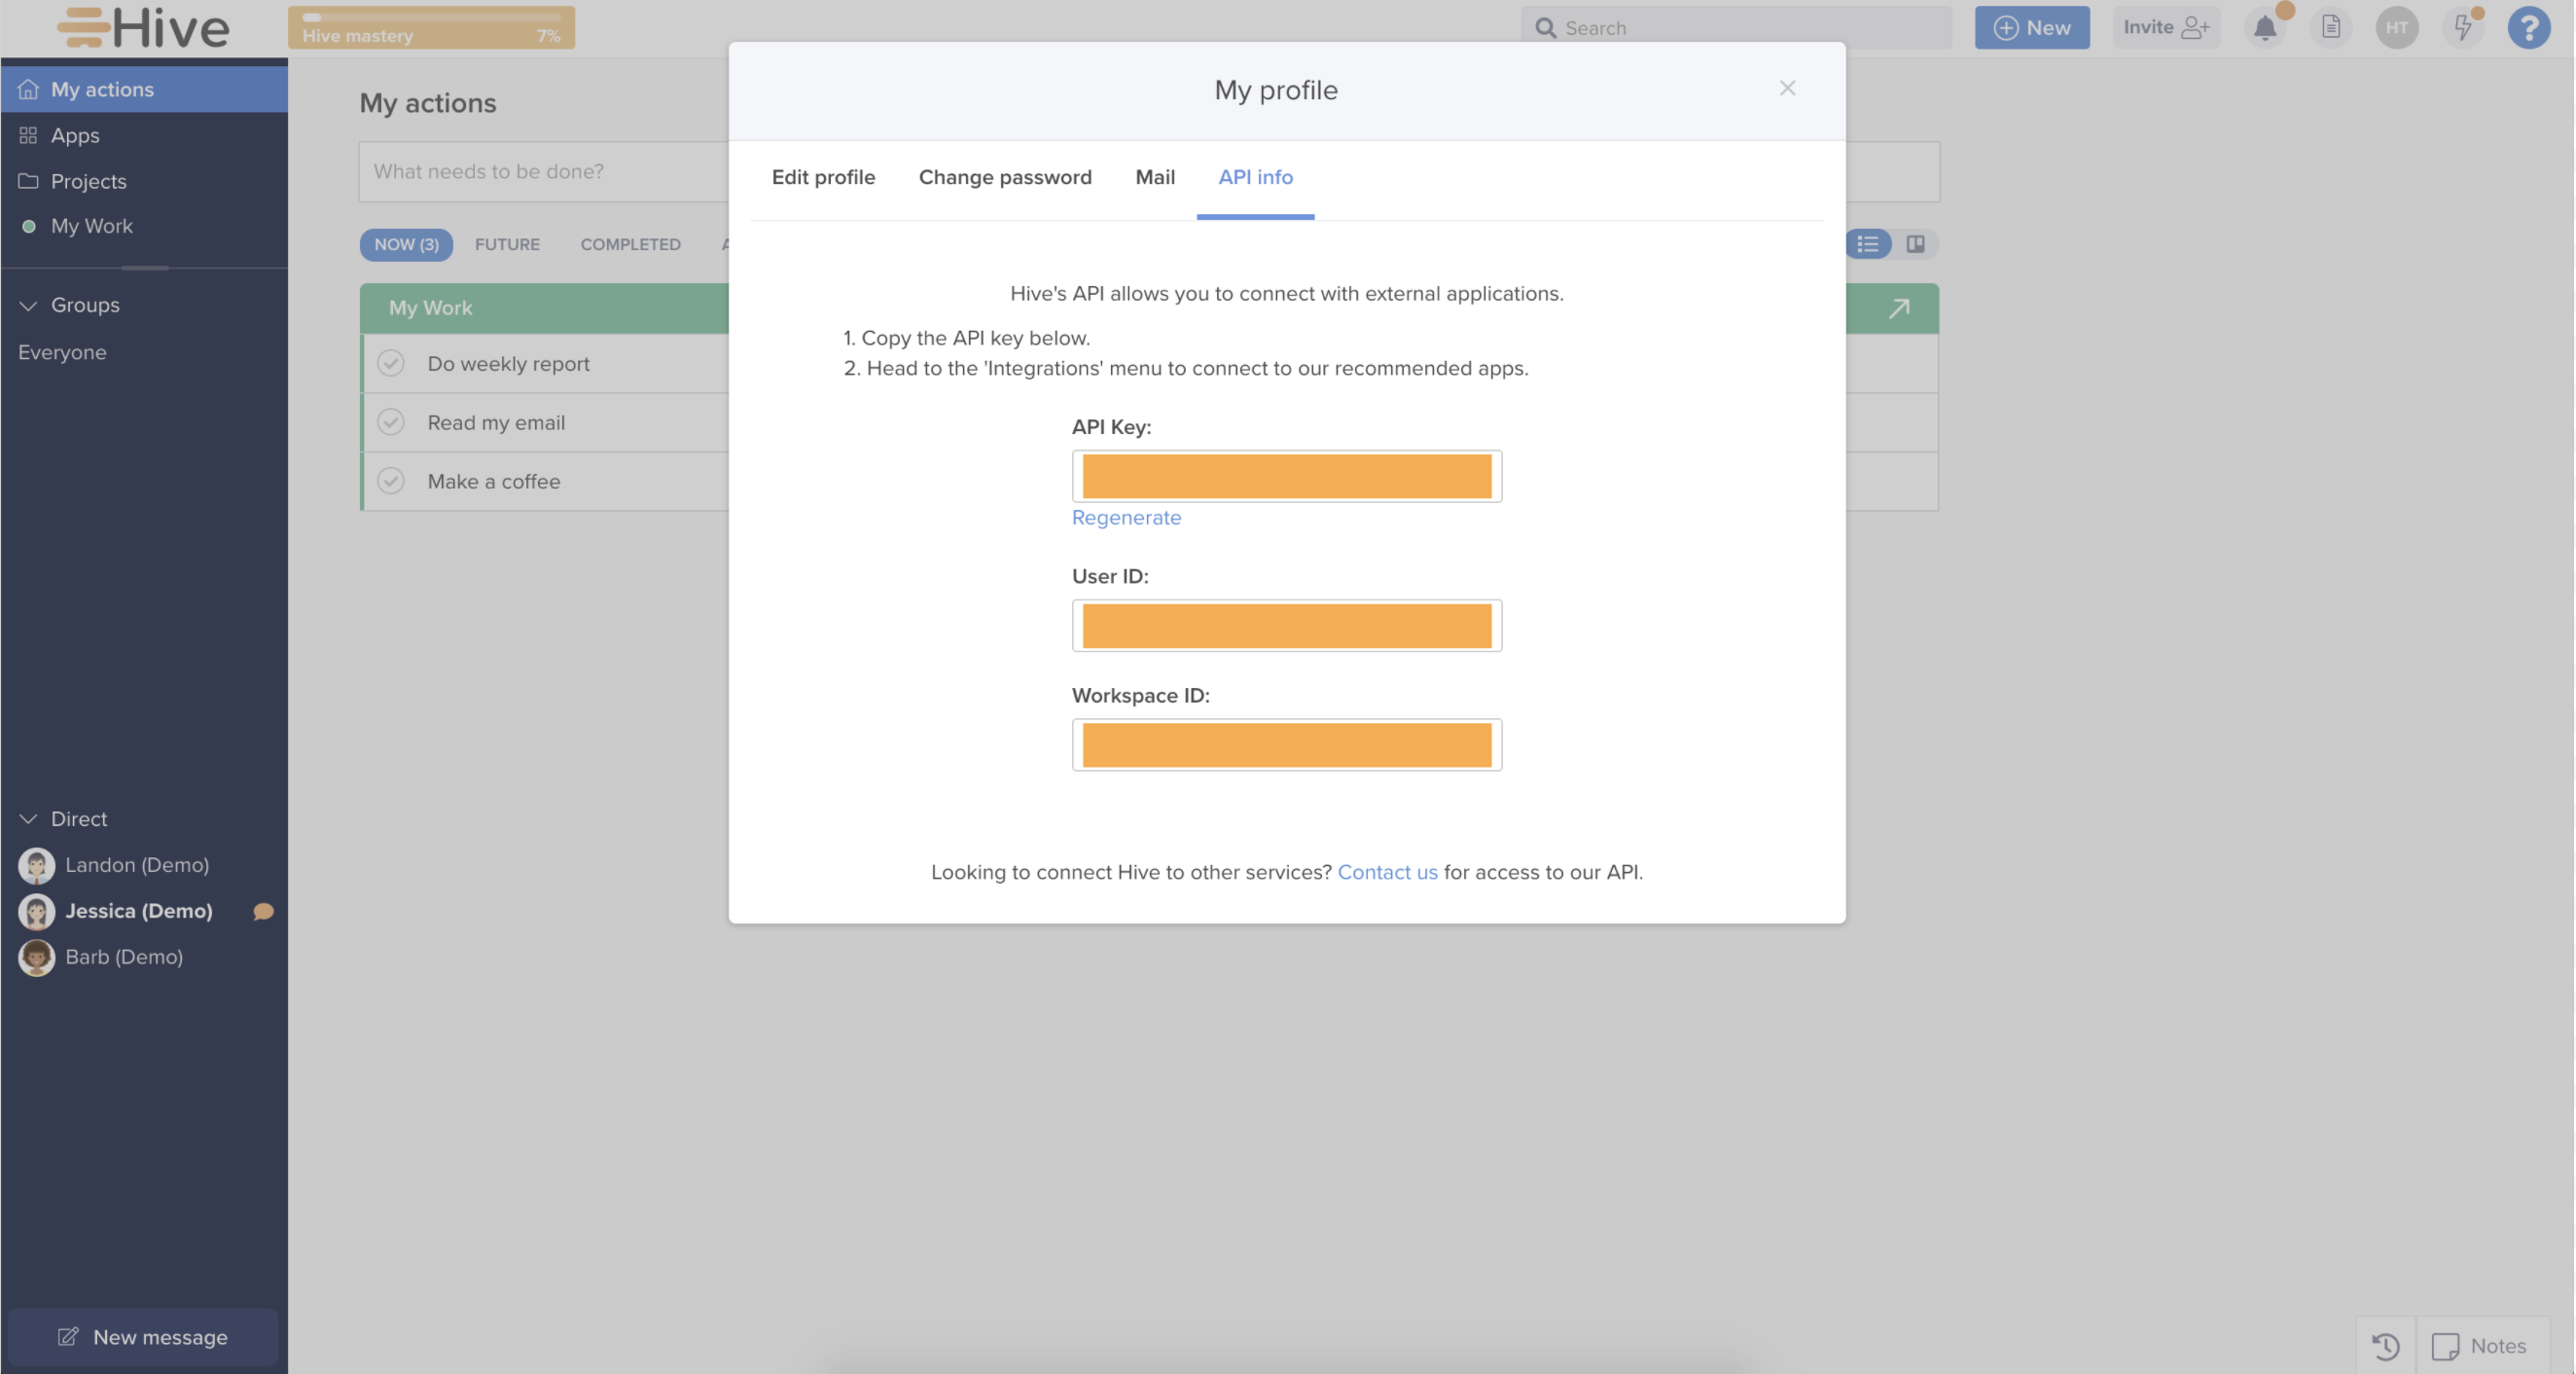Collapse the Direct messages section
The height and width of the screenshot is (1374, 2576).
(x=28, y=819)
